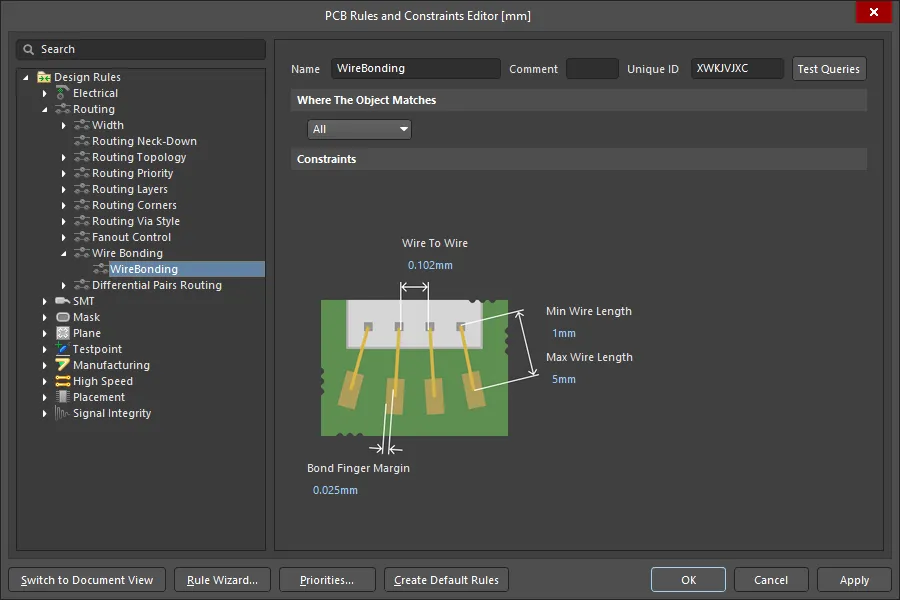Select Routing Via Style in tree
The width and height of the screenshot is (900, 600).
tap(136, 221)
